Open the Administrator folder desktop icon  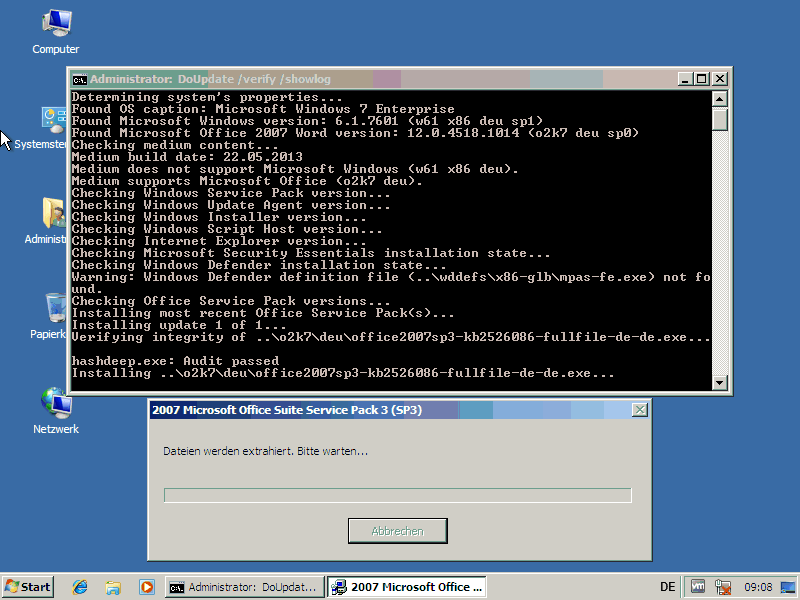point(53,214)
